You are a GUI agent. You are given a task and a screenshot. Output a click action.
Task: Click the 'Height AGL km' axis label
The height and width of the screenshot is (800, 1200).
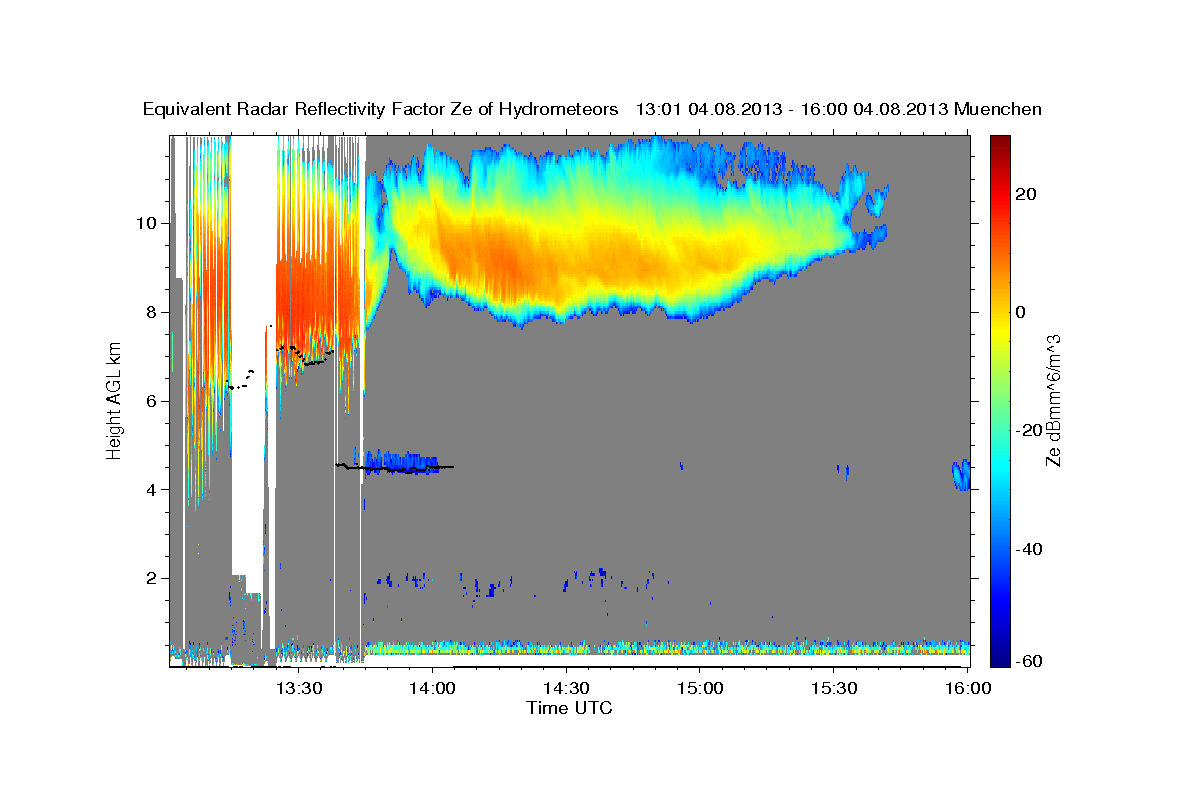pos(114,400)
